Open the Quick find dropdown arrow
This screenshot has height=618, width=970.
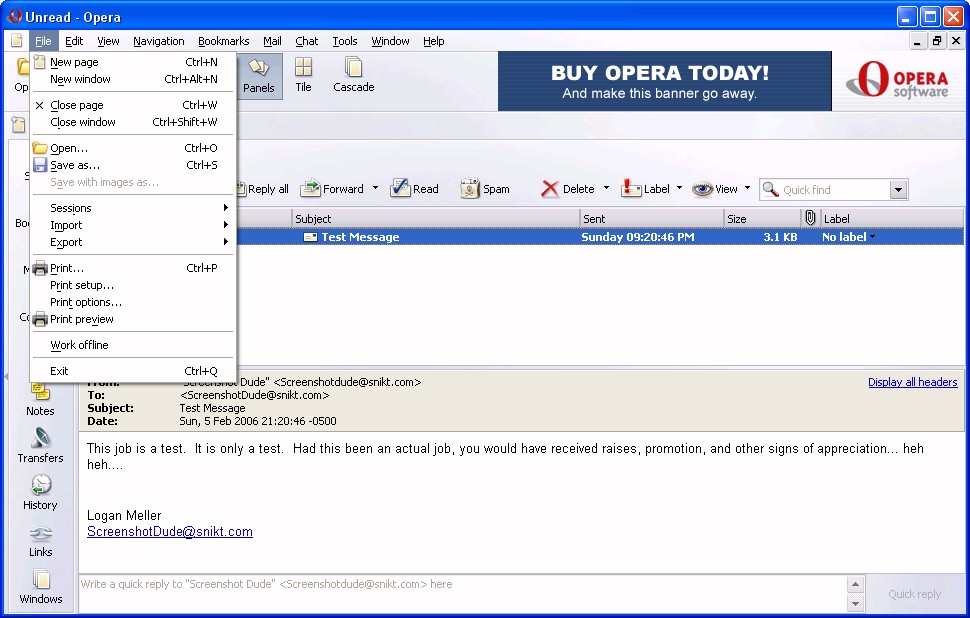pyautogui.click(x=898, y=190)
